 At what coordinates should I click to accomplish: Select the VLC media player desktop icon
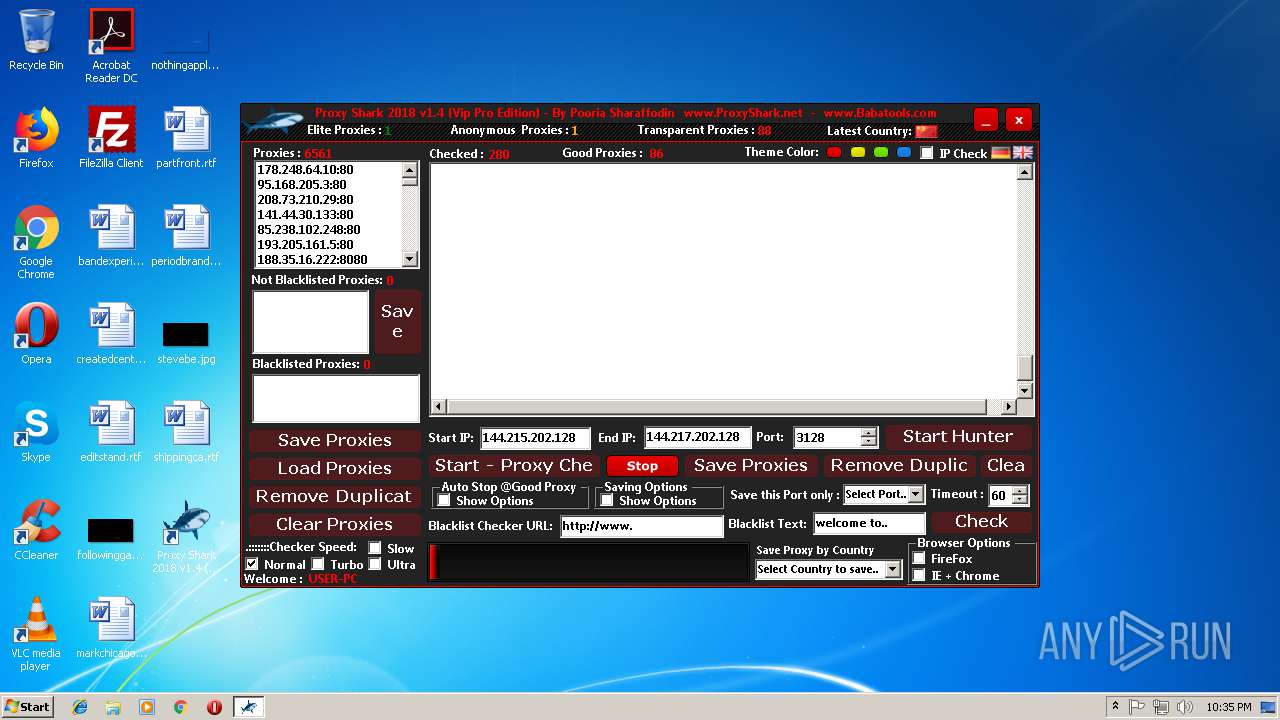coord(36,634)
